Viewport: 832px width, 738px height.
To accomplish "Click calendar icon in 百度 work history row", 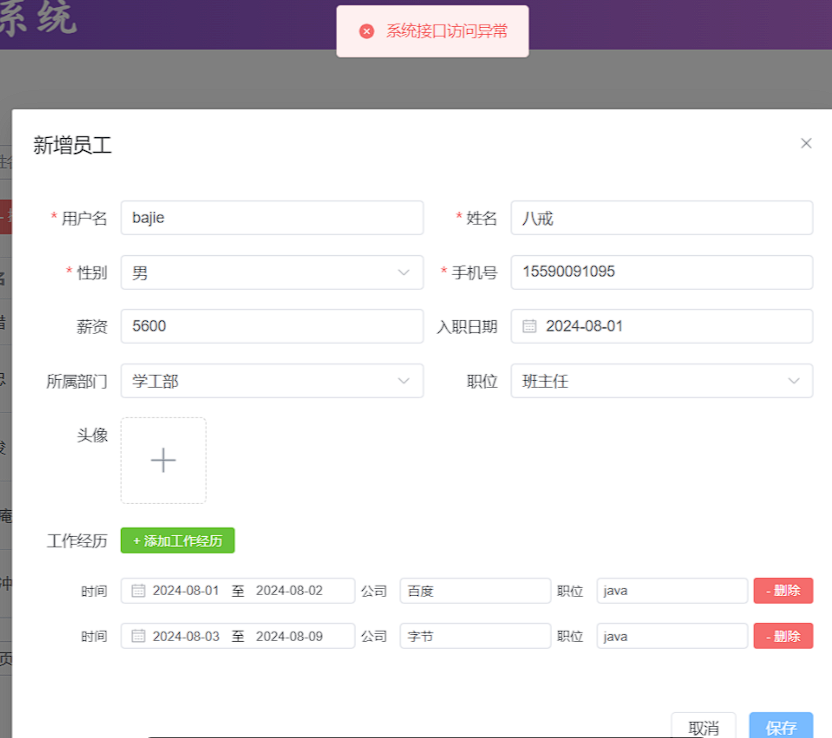I will point(138,591).
